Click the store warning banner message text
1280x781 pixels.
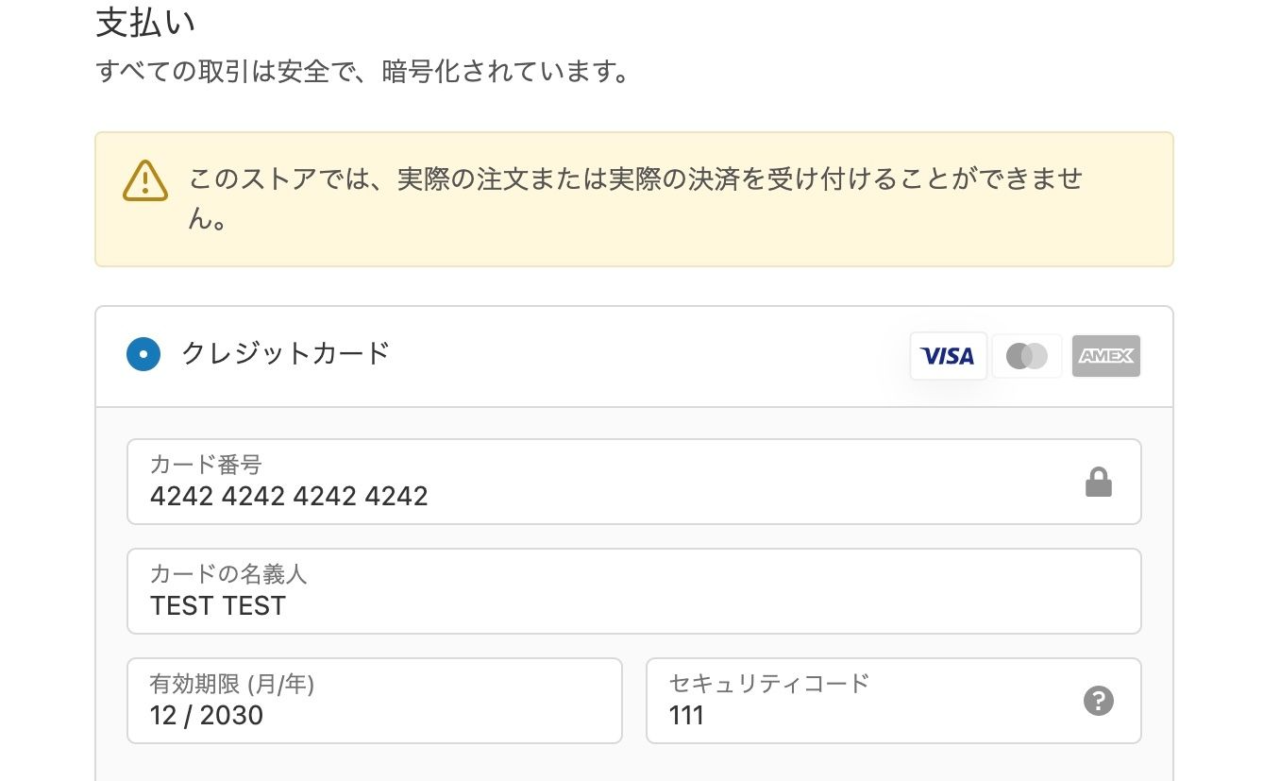point(636,198)
